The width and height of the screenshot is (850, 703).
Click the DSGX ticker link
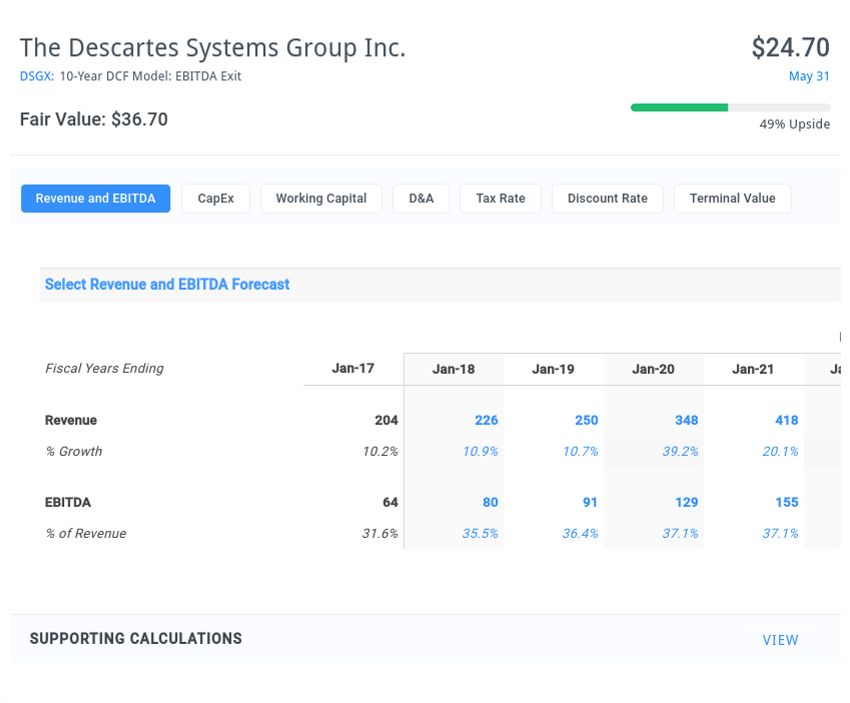[x=37, y=76]
